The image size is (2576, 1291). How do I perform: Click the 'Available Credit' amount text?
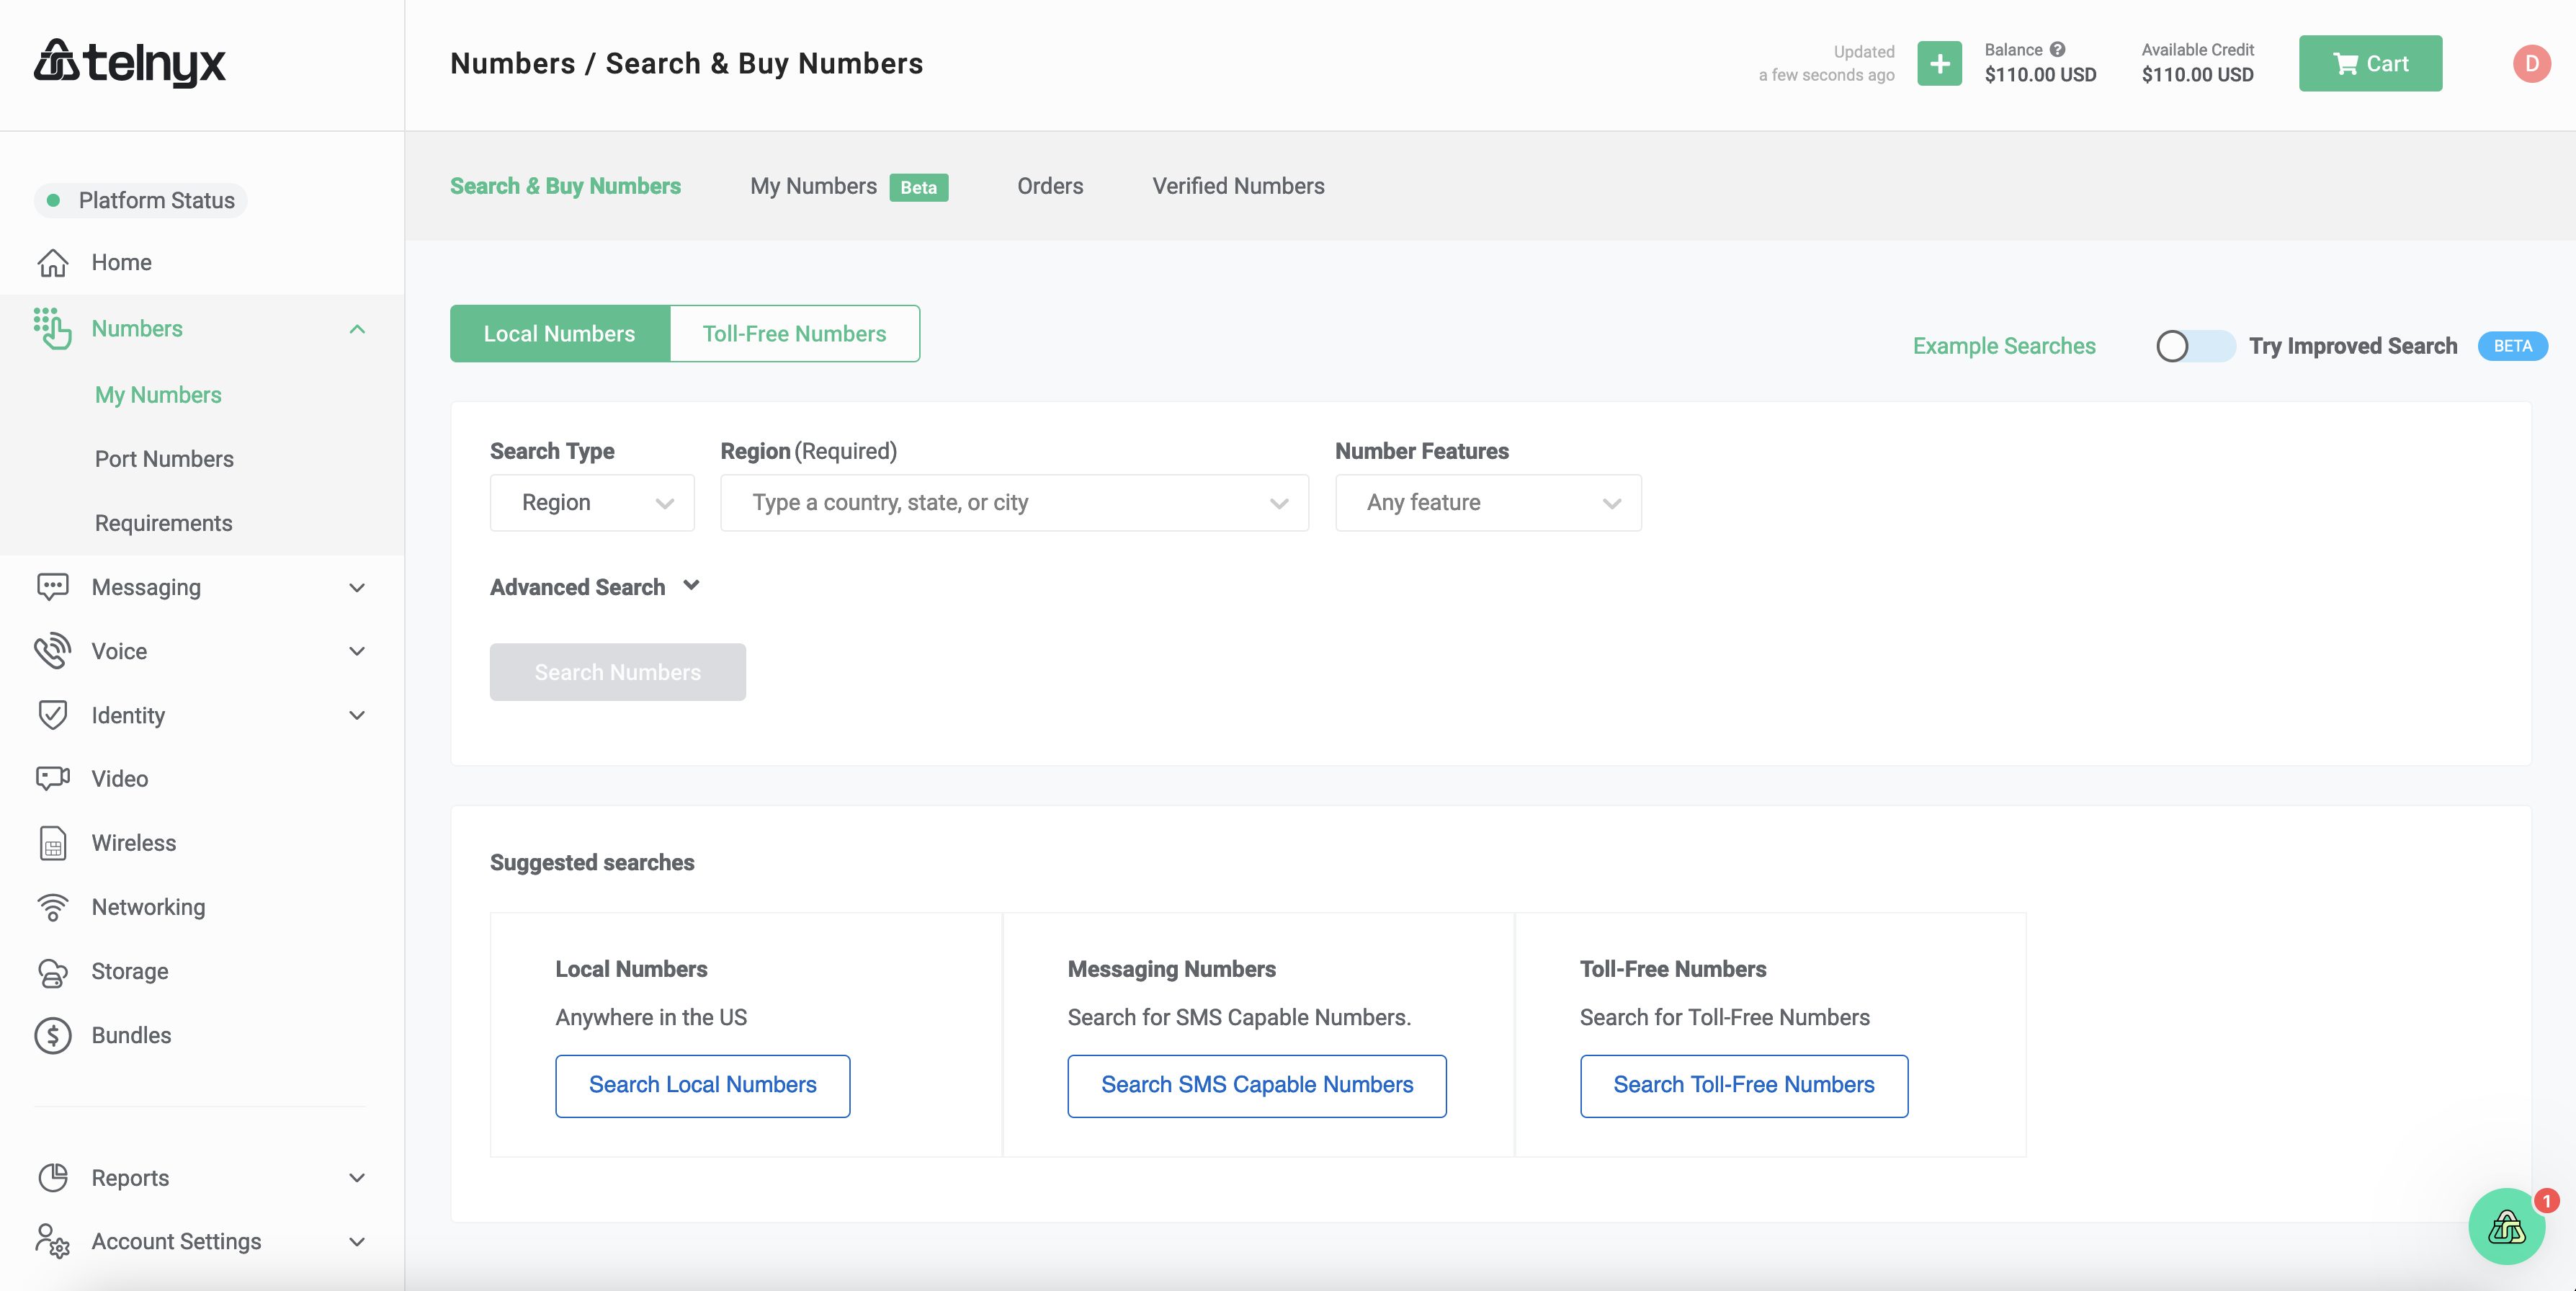(x=2197, y=75)
